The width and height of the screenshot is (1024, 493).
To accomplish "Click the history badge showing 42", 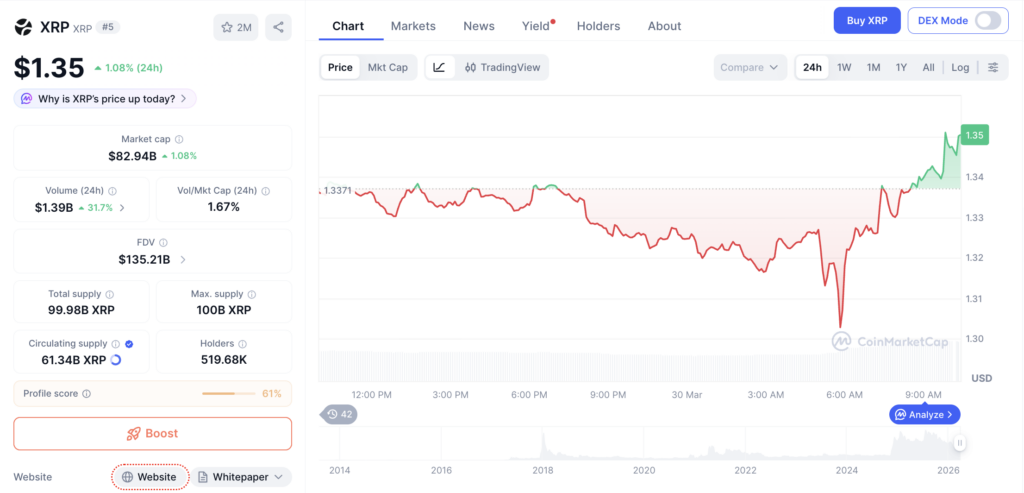I will coord(340,414).
